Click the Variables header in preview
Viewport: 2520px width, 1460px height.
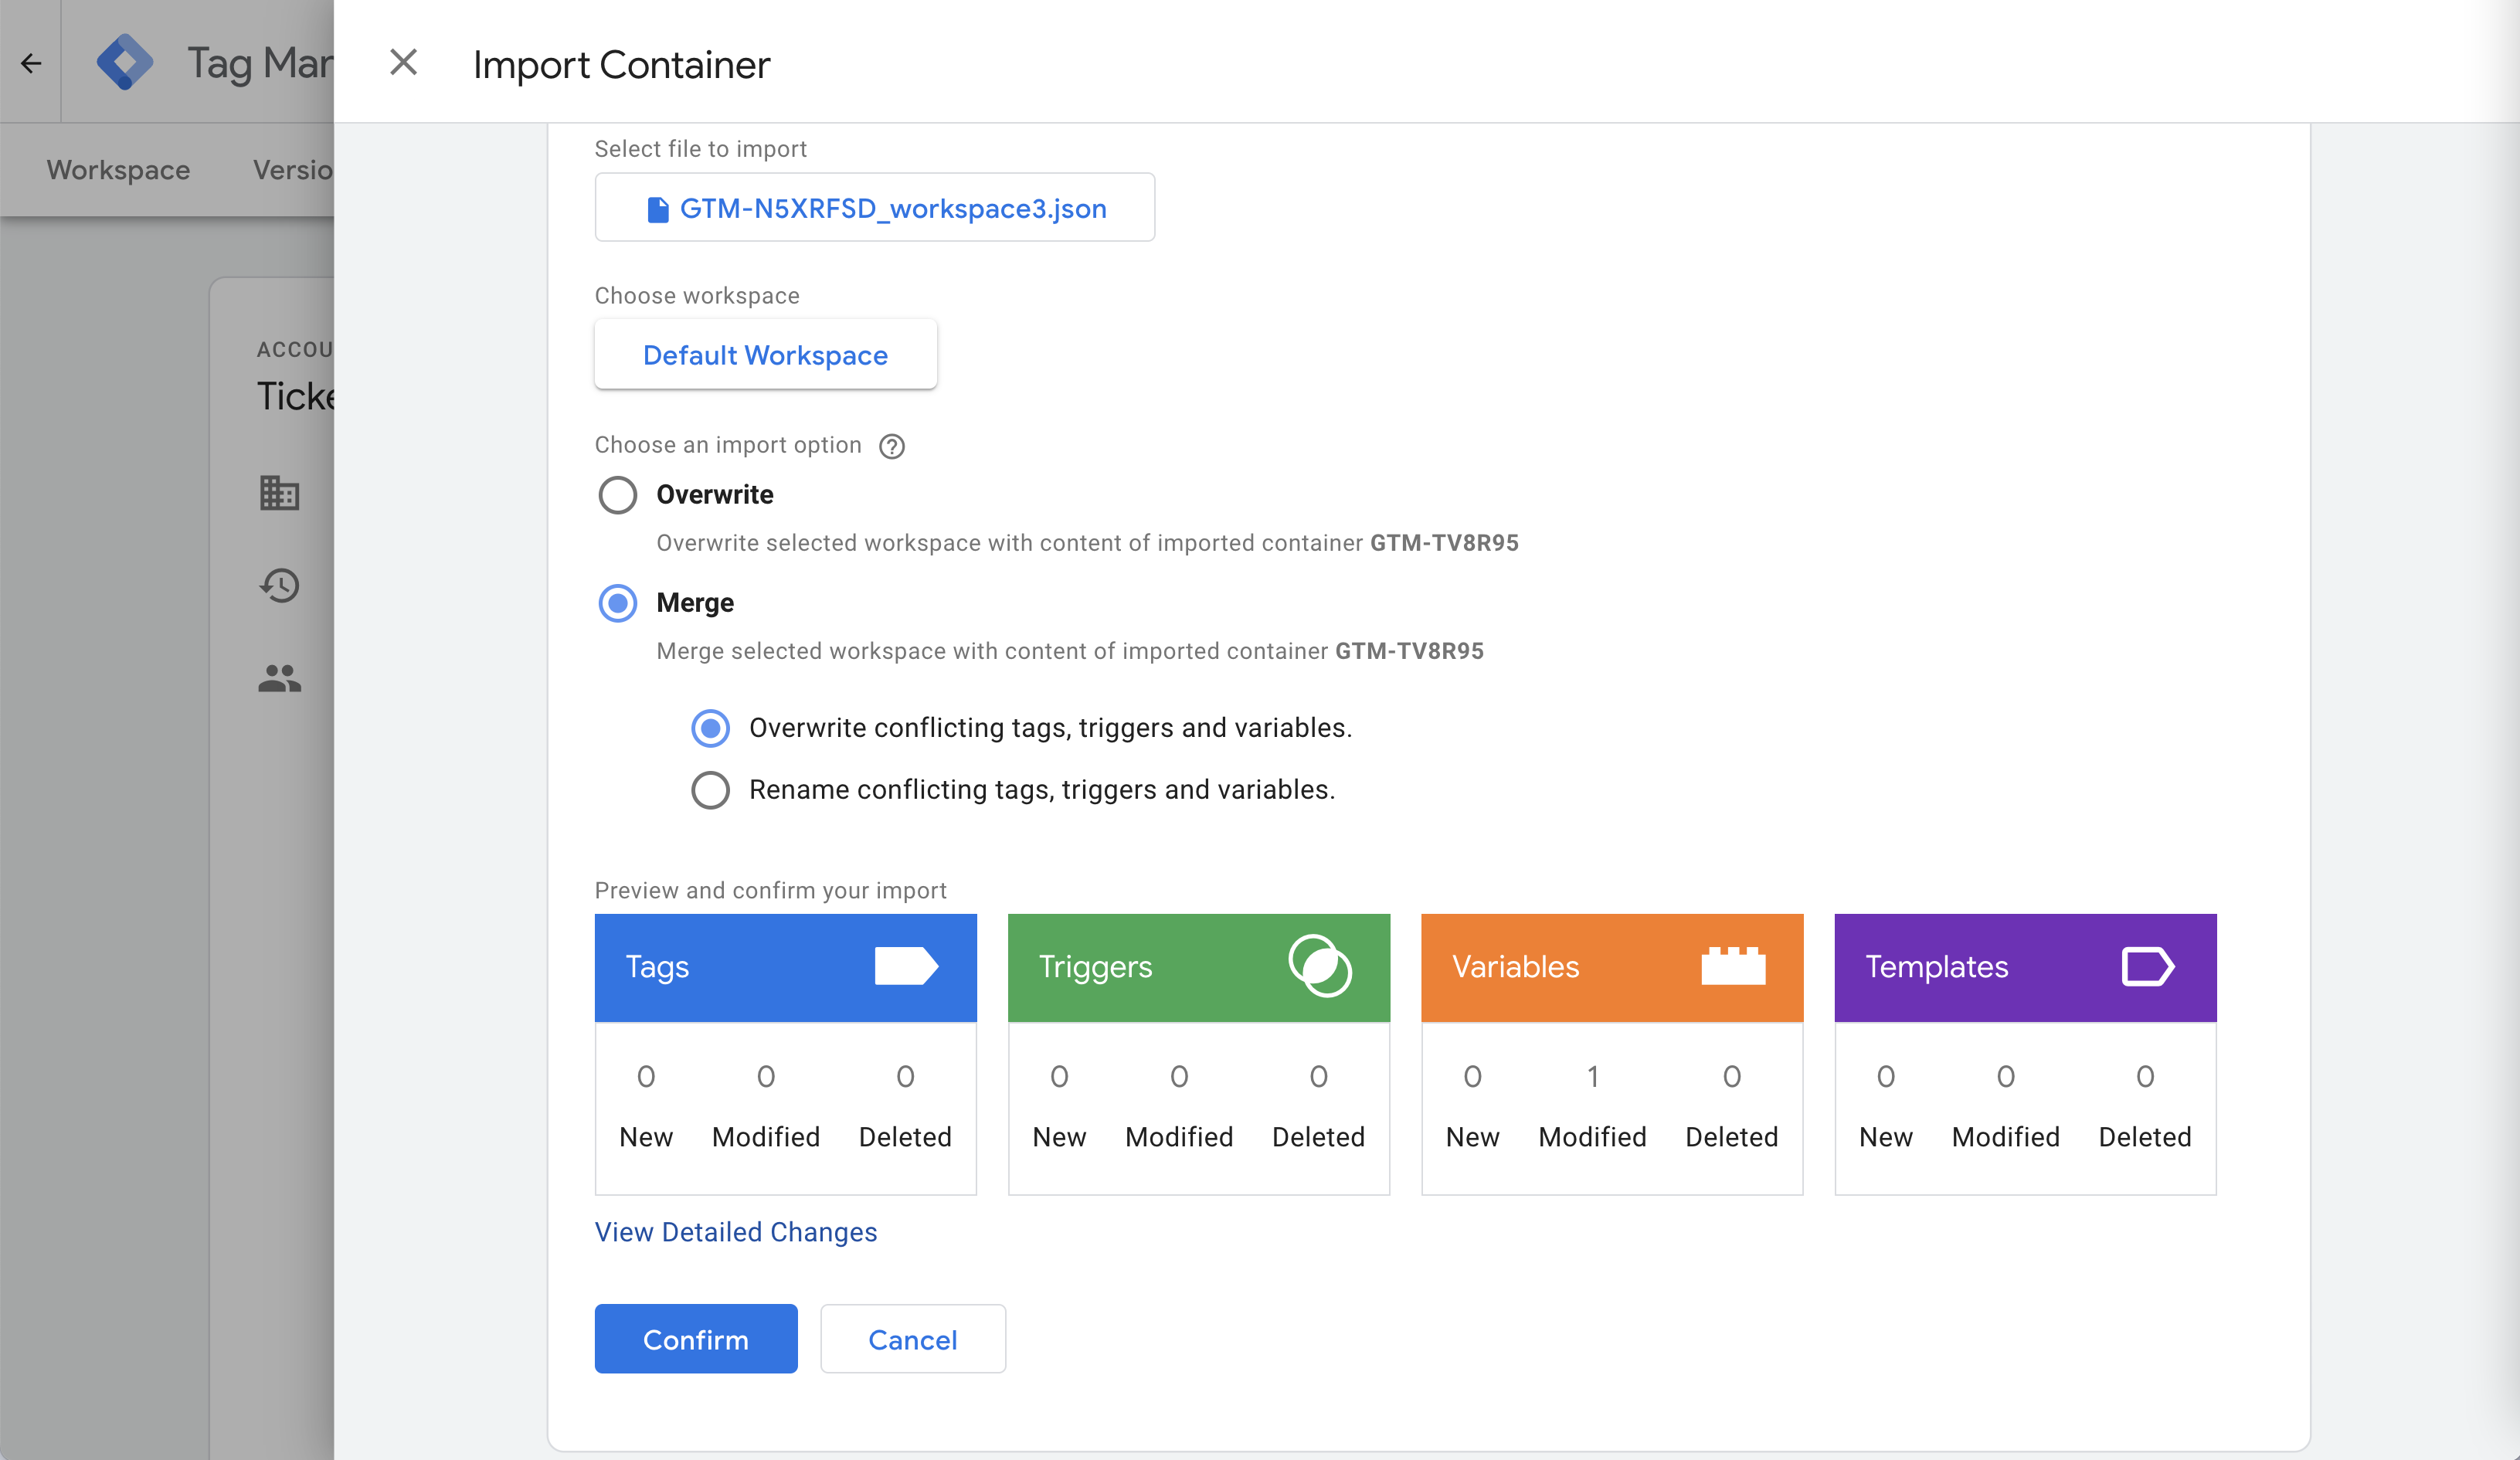click(1612, 967)
